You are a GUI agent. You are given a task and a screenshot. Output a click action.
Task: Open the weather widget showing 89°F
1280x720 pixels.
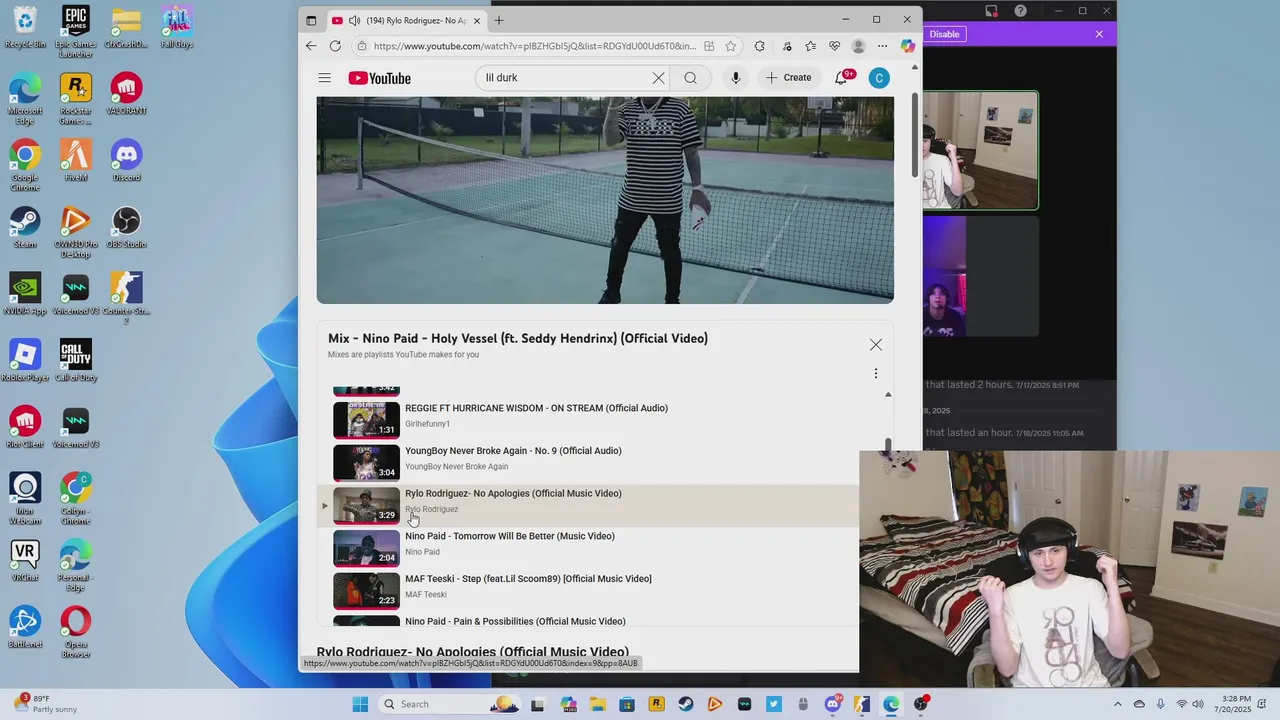point(45,704)
